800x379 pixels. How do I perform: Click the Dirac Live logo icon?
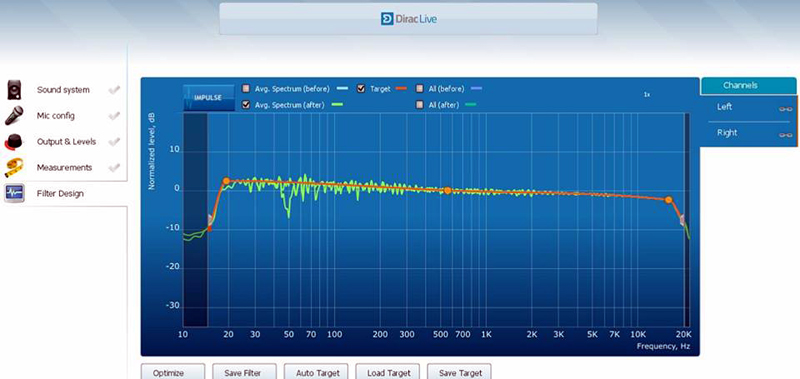tap(387, 19)
